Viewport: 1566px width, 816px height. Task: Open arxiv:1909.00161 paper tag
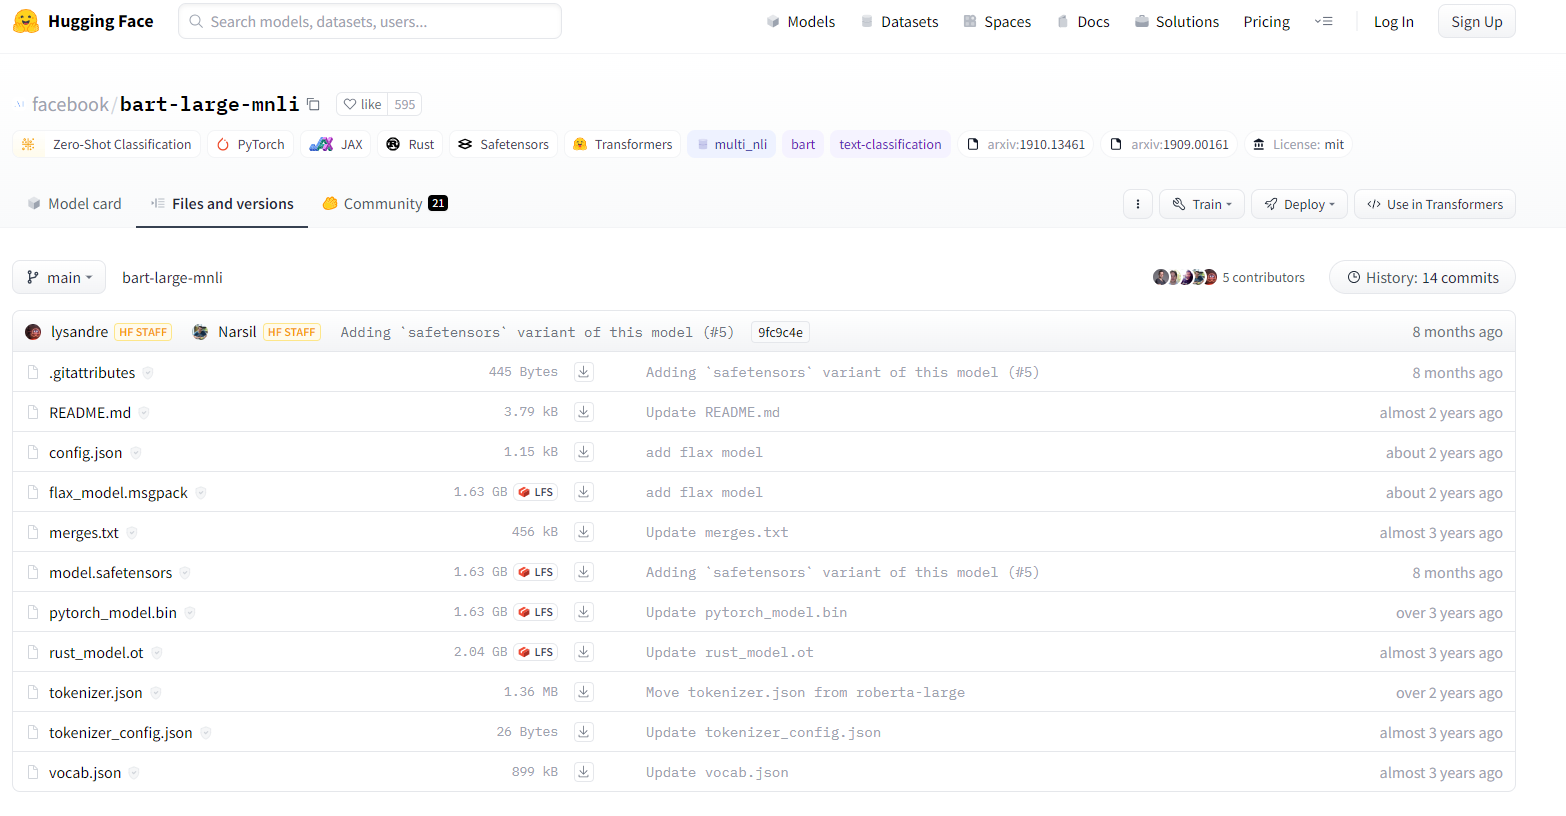click(x=1170, y=144)
